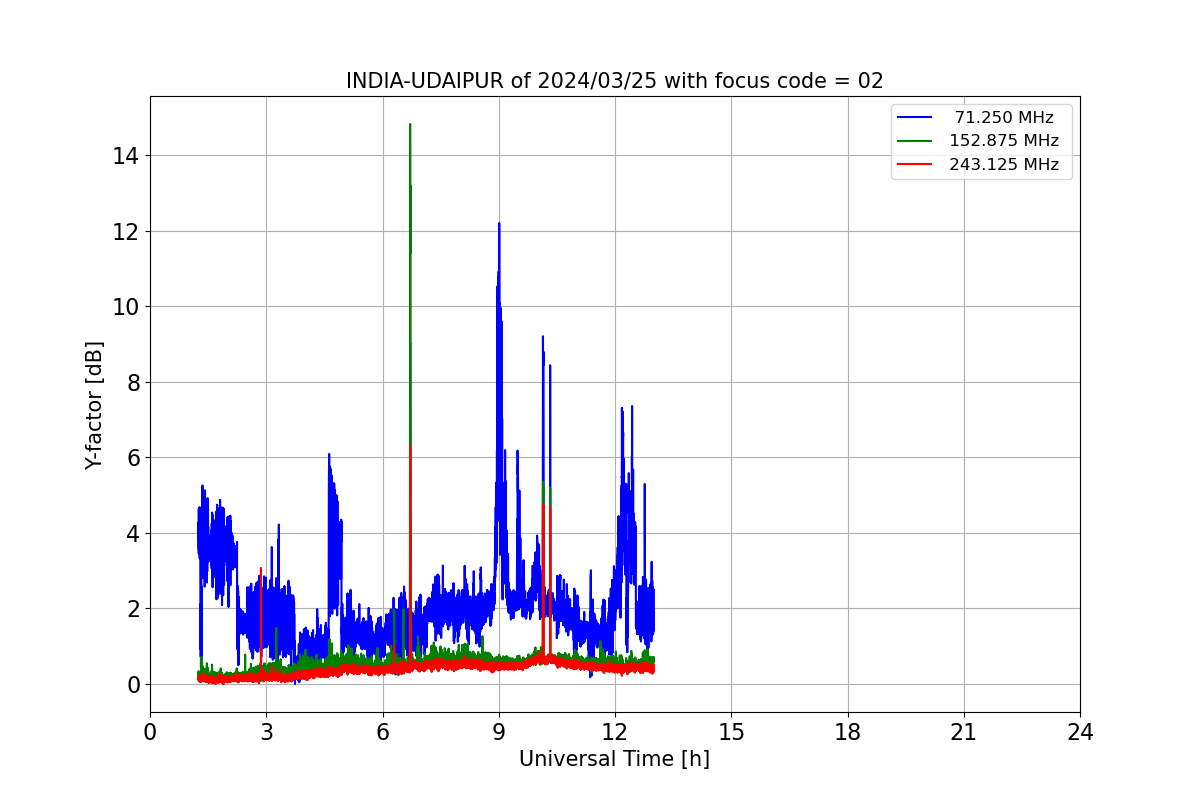Click the y-axis tick label 14

[126, 156]
